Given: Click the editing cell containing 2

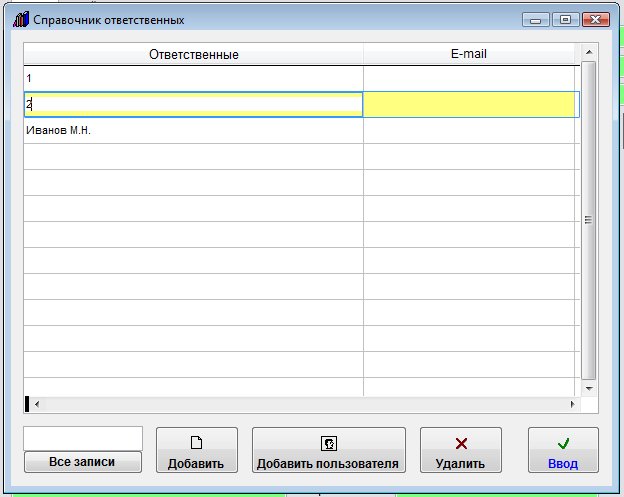Looking at the screenshot, I should click(x=193, y=105).
